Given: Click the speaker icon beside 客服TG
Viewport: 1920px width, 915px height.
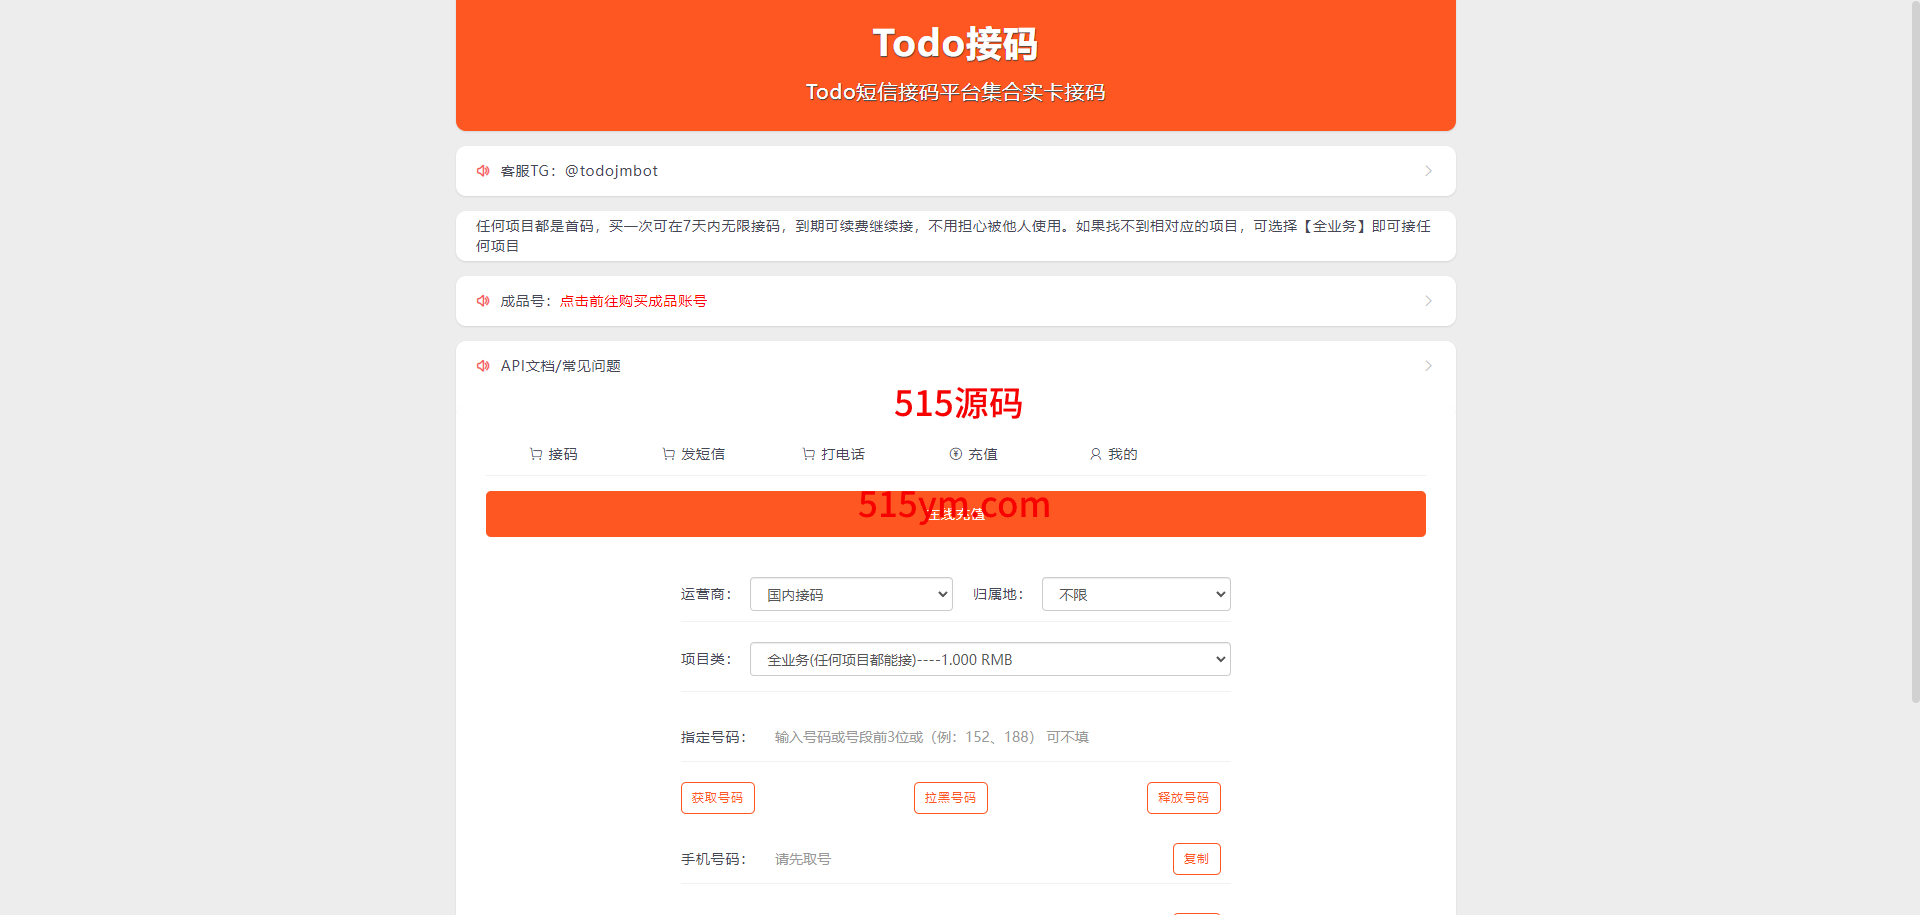Looking at the screenshot, I should coord(483,171).
